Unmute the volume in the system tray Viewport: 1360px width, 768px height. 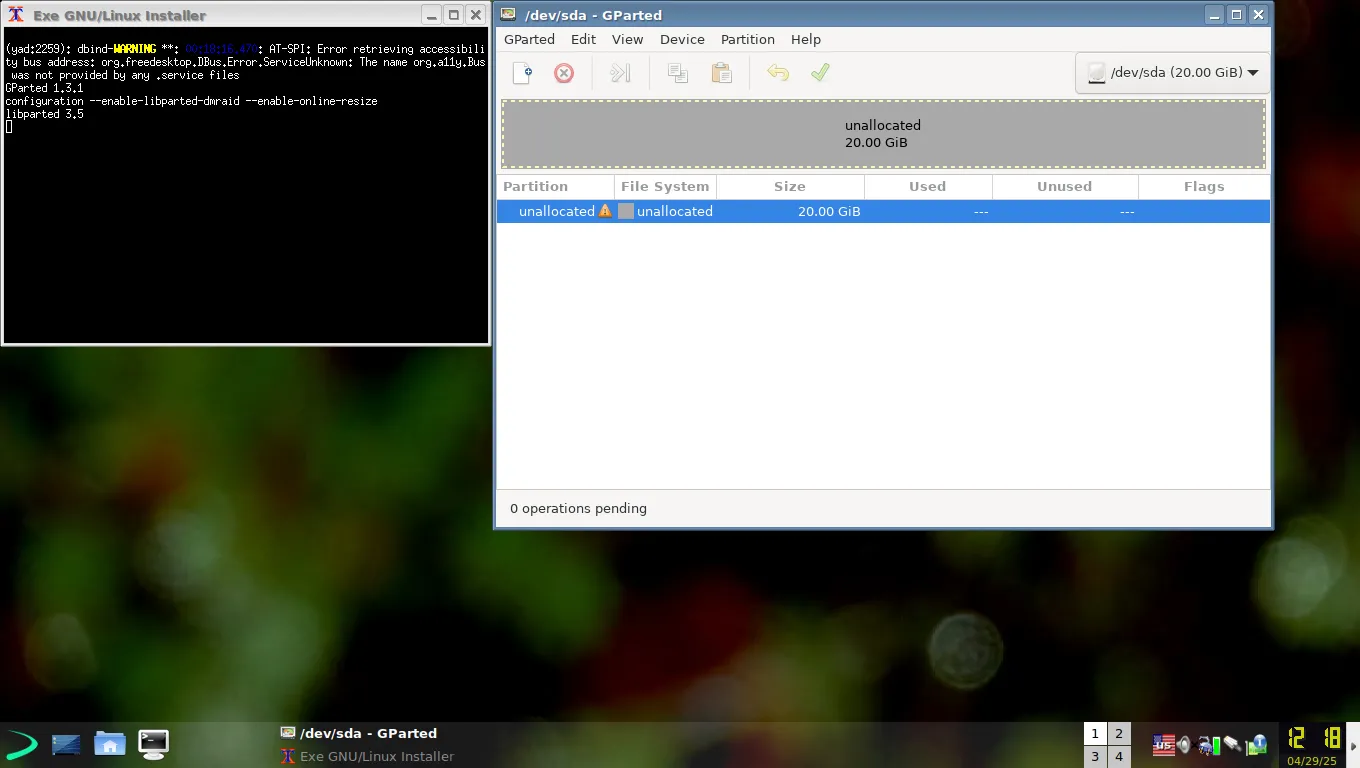1184,744
